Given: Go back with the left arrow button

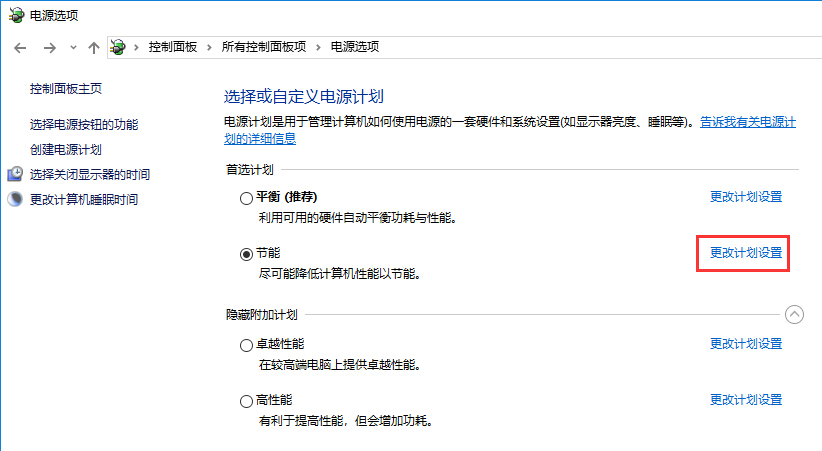Looking at the screenshot, I should coord(20,48).
